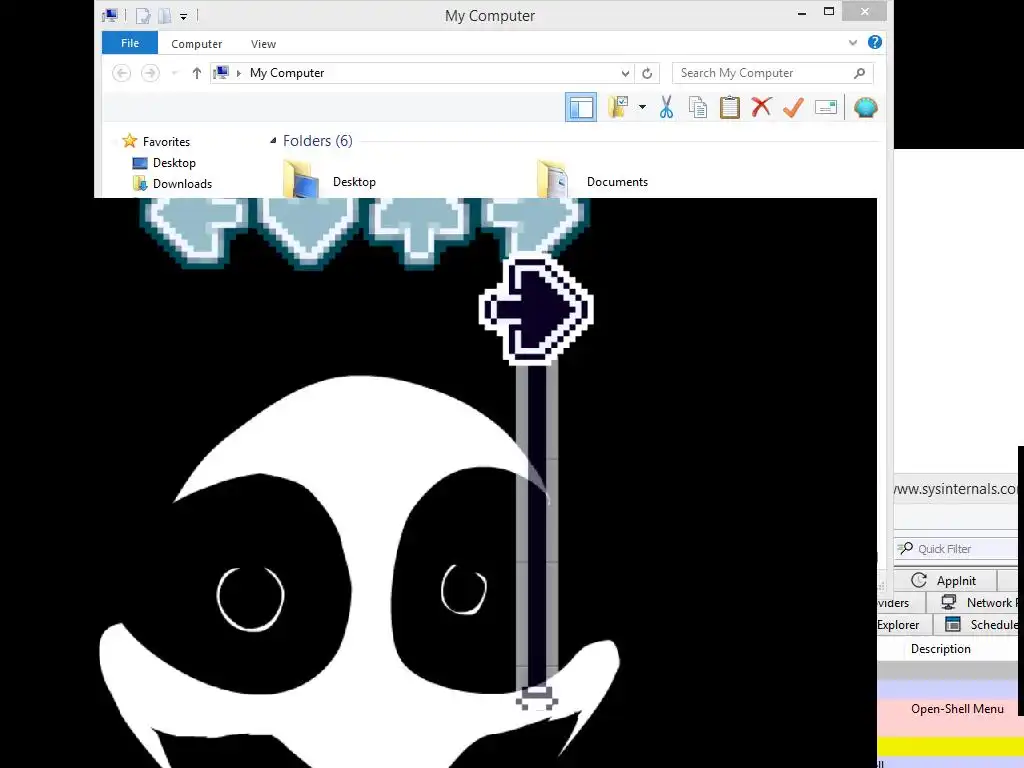Click the search magnifier icon
1024x768 pixels.
coord(859,73)
